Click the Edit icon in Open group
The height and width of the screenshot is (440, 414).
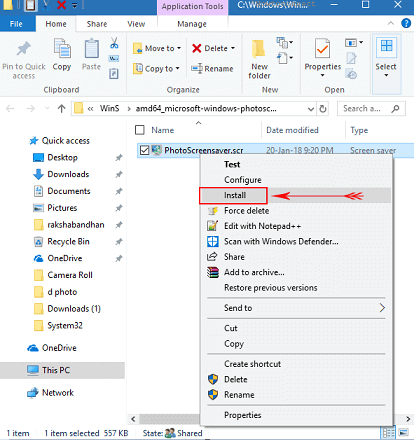[x=351, y=58]
